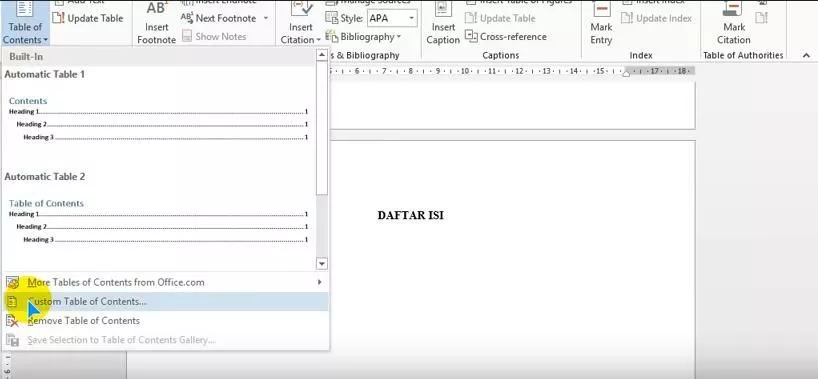This screenshot has height=379, width=818.
Task: Click the Show Notes option
Action: point(214,37)
